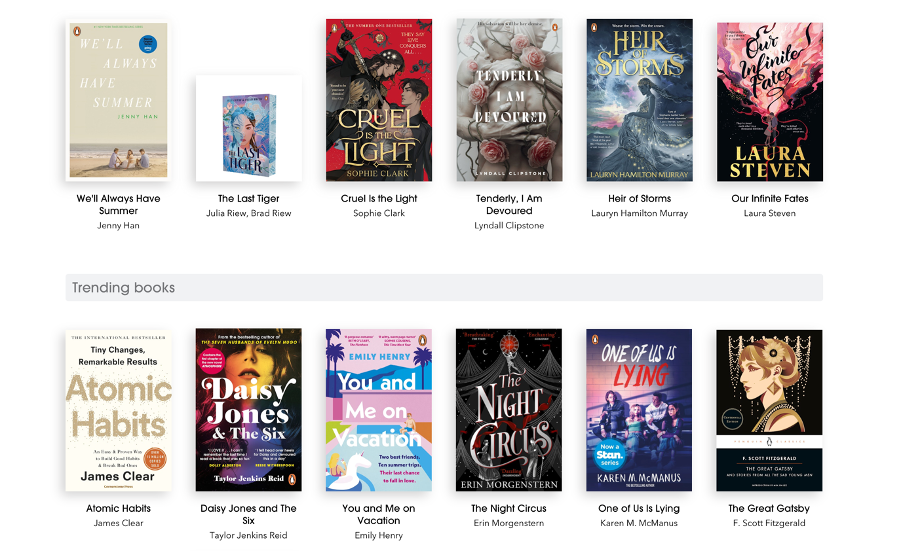Viewport: 904px width, 552px height.
Task: Select The Night Circus book cover
Action: tap(509, 410)
